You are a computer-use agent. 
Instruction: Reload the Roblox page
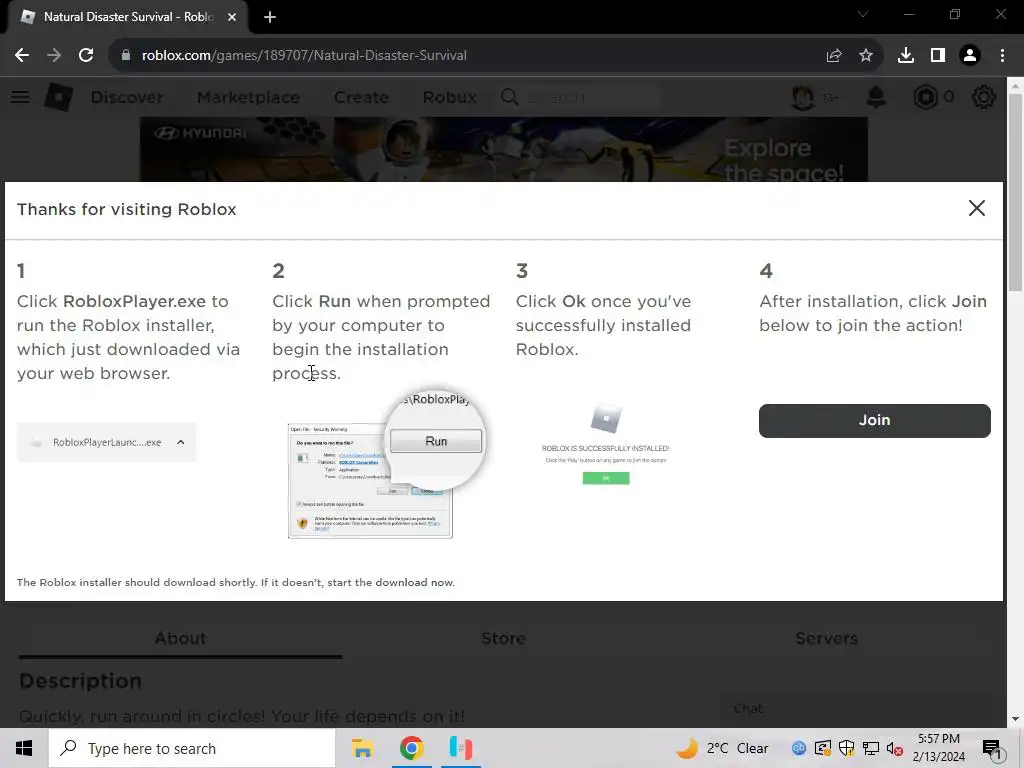86,56
